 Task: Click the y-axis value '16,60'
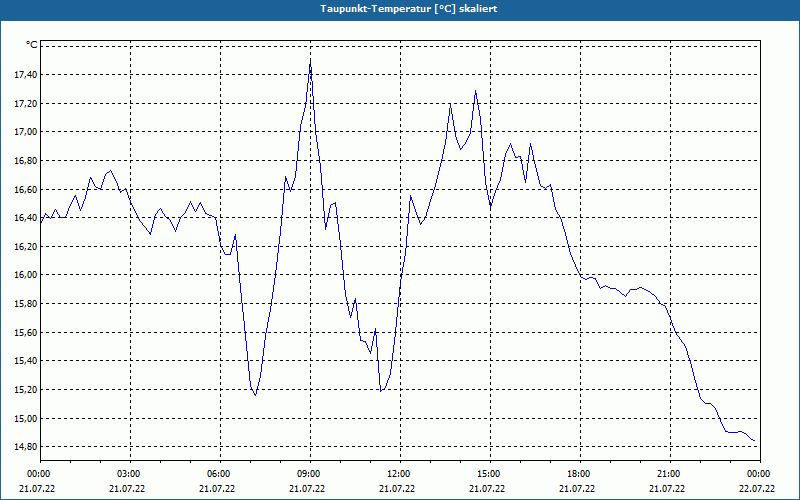[x=27, y=189]
